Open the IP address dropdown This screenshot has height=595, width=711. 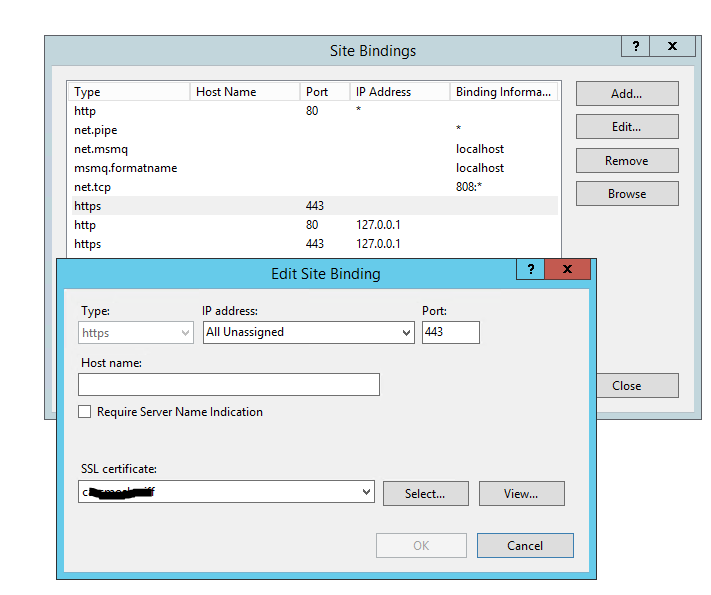pos(405,332)
